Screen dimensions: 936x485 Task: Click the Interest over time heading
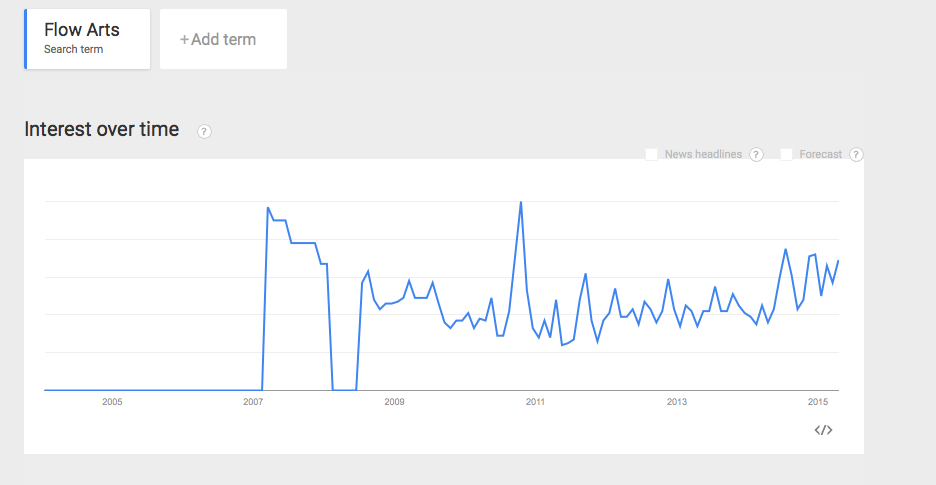pos(101,129)
